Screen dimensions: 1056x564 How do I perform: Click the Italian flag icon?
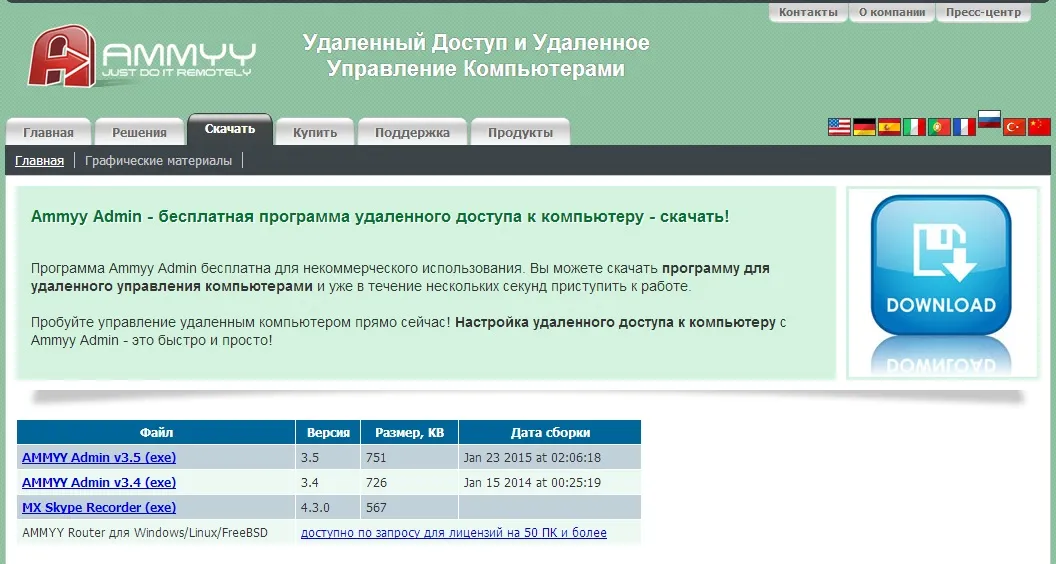point(914,127)
